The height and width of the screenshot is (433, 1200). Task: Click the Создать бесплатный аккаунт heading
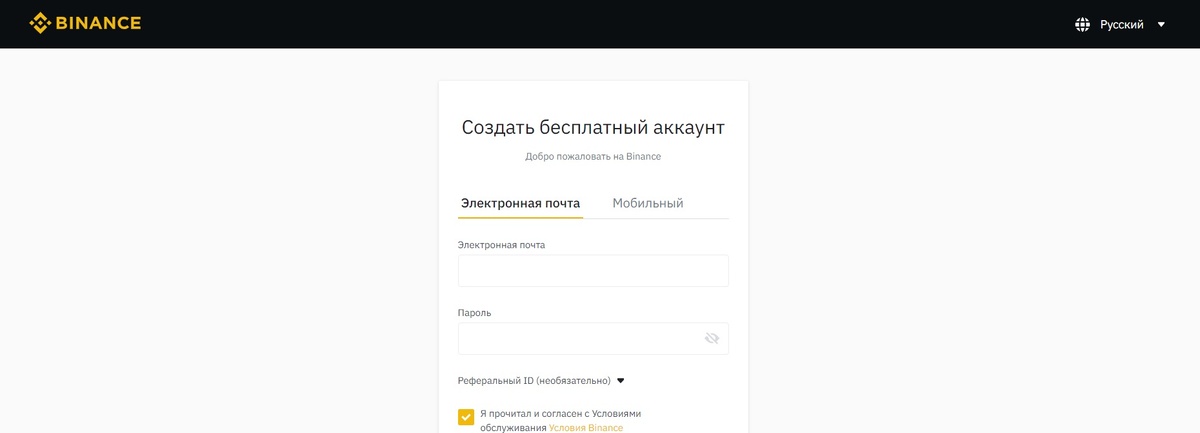[x=593, y=128]
